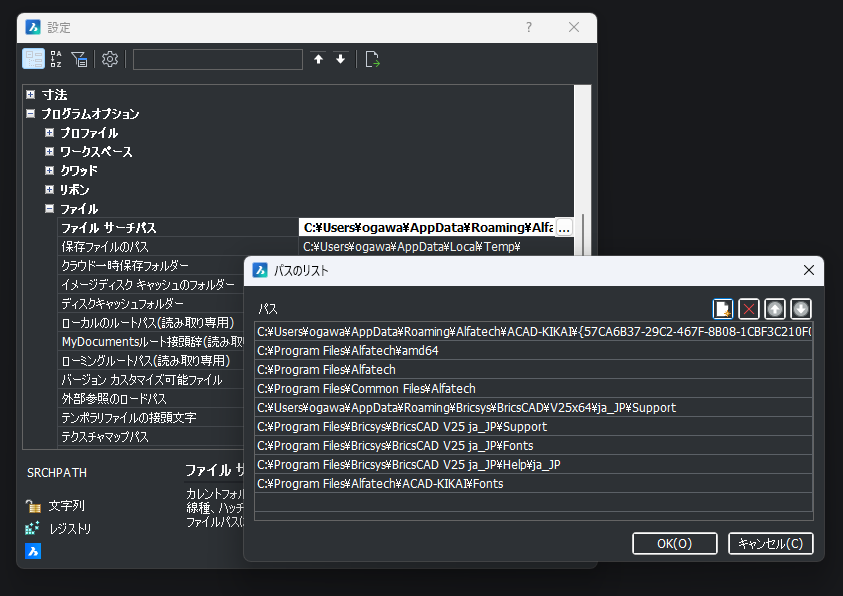Viewport: 843px width, 596px height.
Task: Expand the 寸法 tree node
Action: (x=31, y=95)
